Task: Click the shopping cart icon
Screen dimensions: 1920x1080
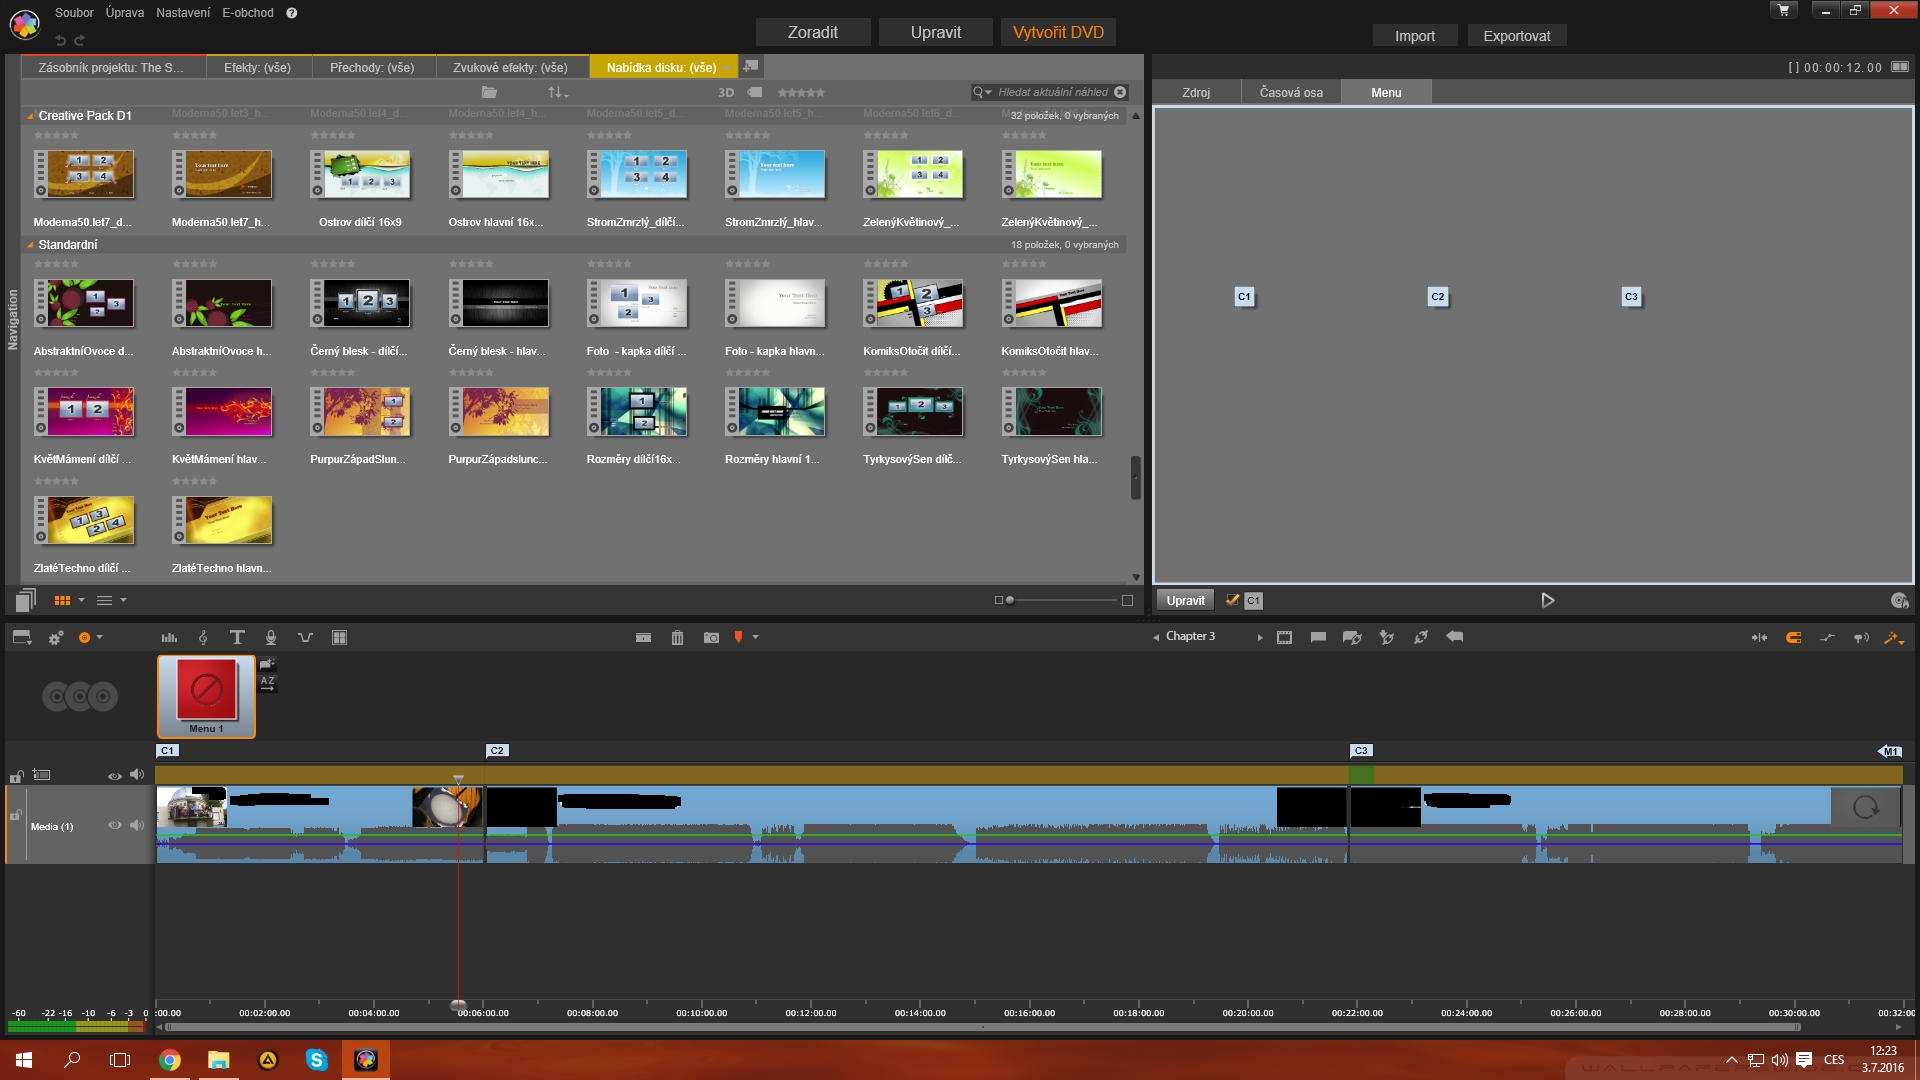Action: coord(1783,10)
